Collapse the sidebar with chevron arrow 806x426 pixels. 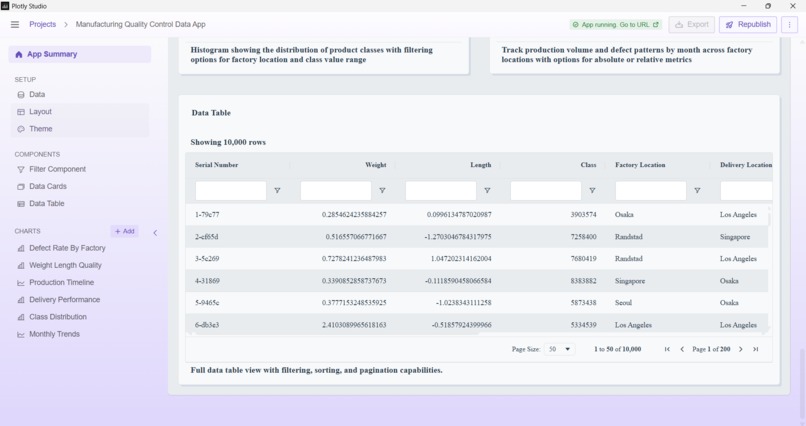click(x=155, y=233)
